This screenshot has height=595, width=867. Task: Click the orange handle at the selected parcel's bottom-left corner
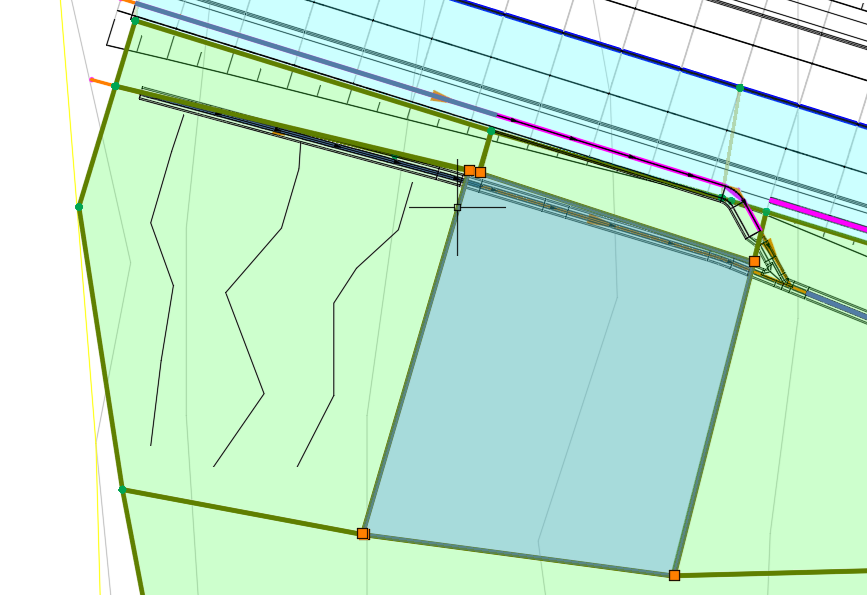(x=362, y=533)
